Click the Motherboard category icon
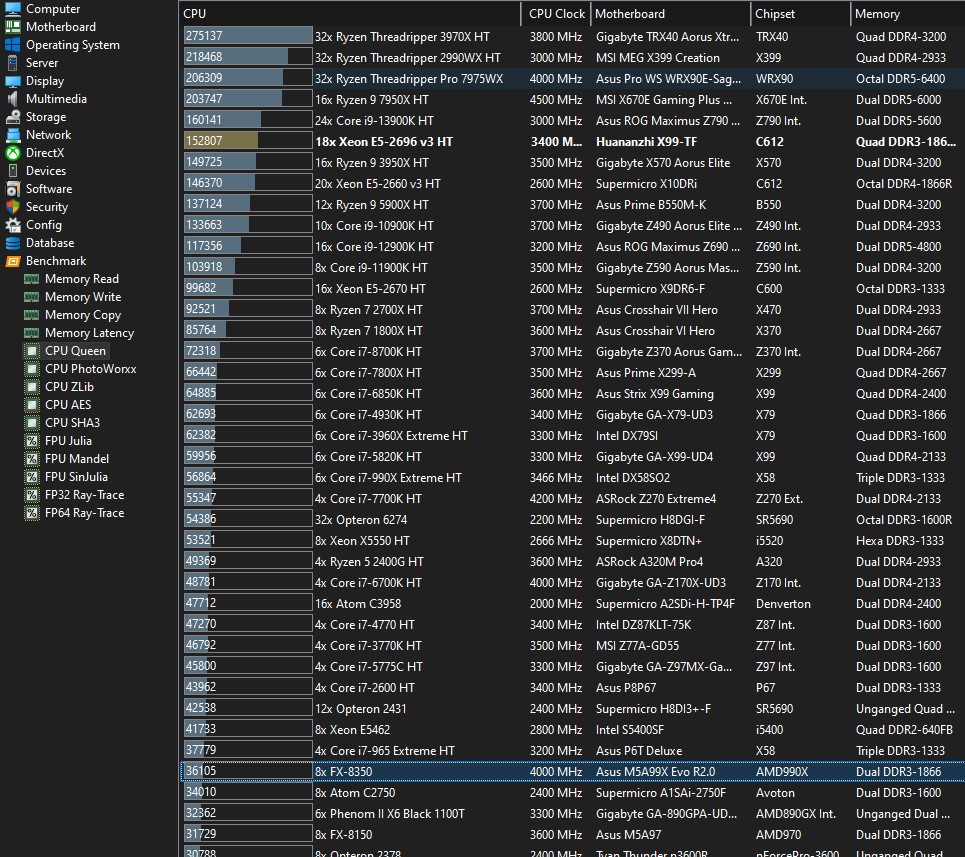Screen dimensions: 965x857 point(13,26)
